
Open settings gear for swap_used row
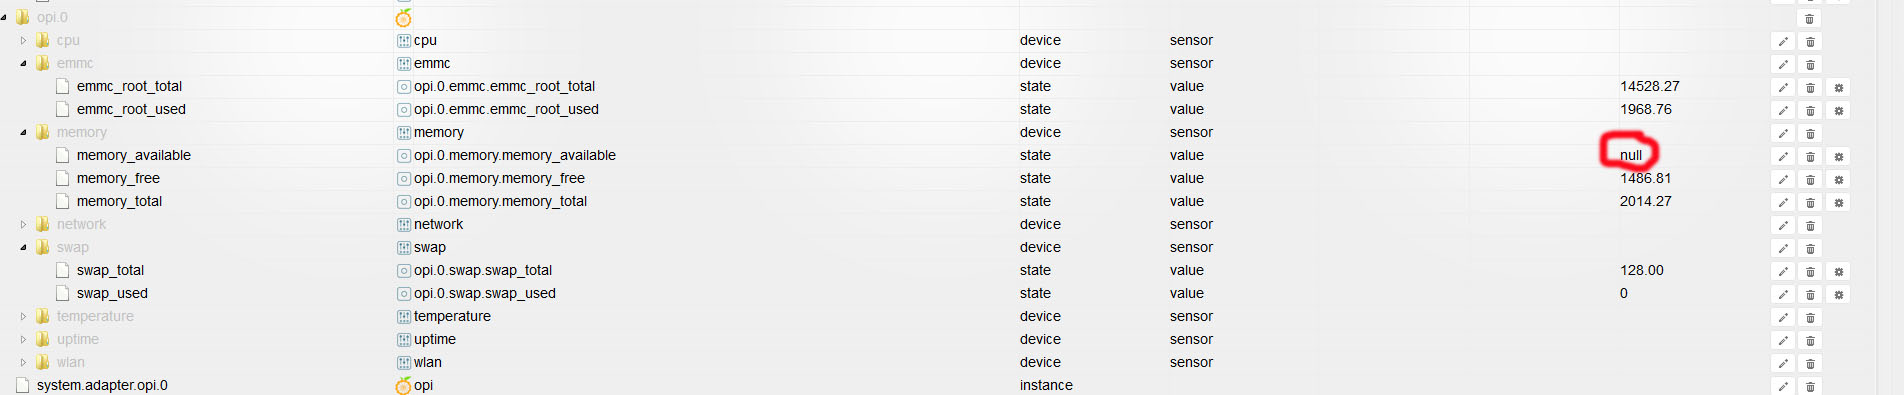tap(1838, 294)
